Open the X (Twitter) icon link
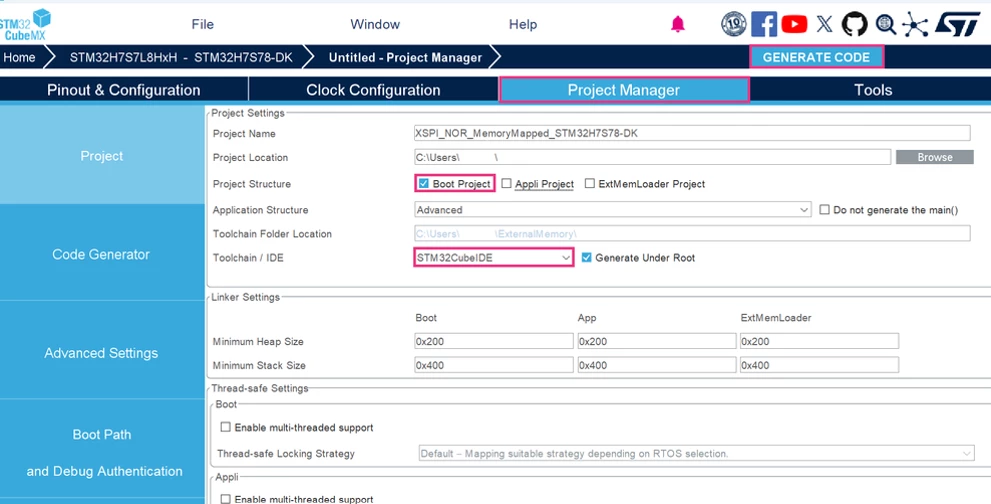The image size is (991, 504). pos(824,24)
